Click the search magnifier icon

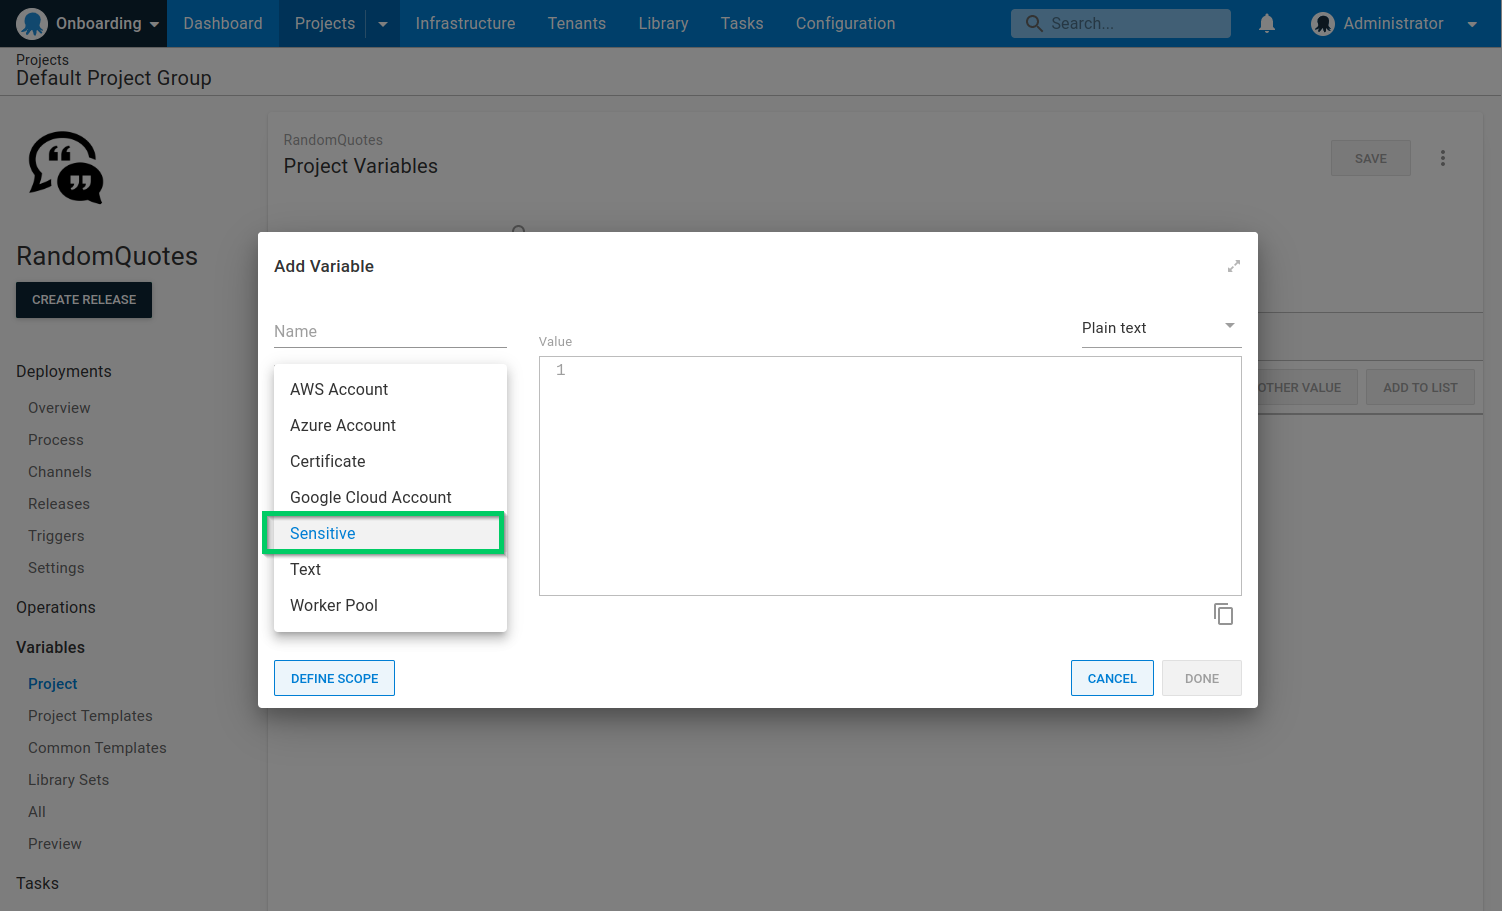point(1035,22)
